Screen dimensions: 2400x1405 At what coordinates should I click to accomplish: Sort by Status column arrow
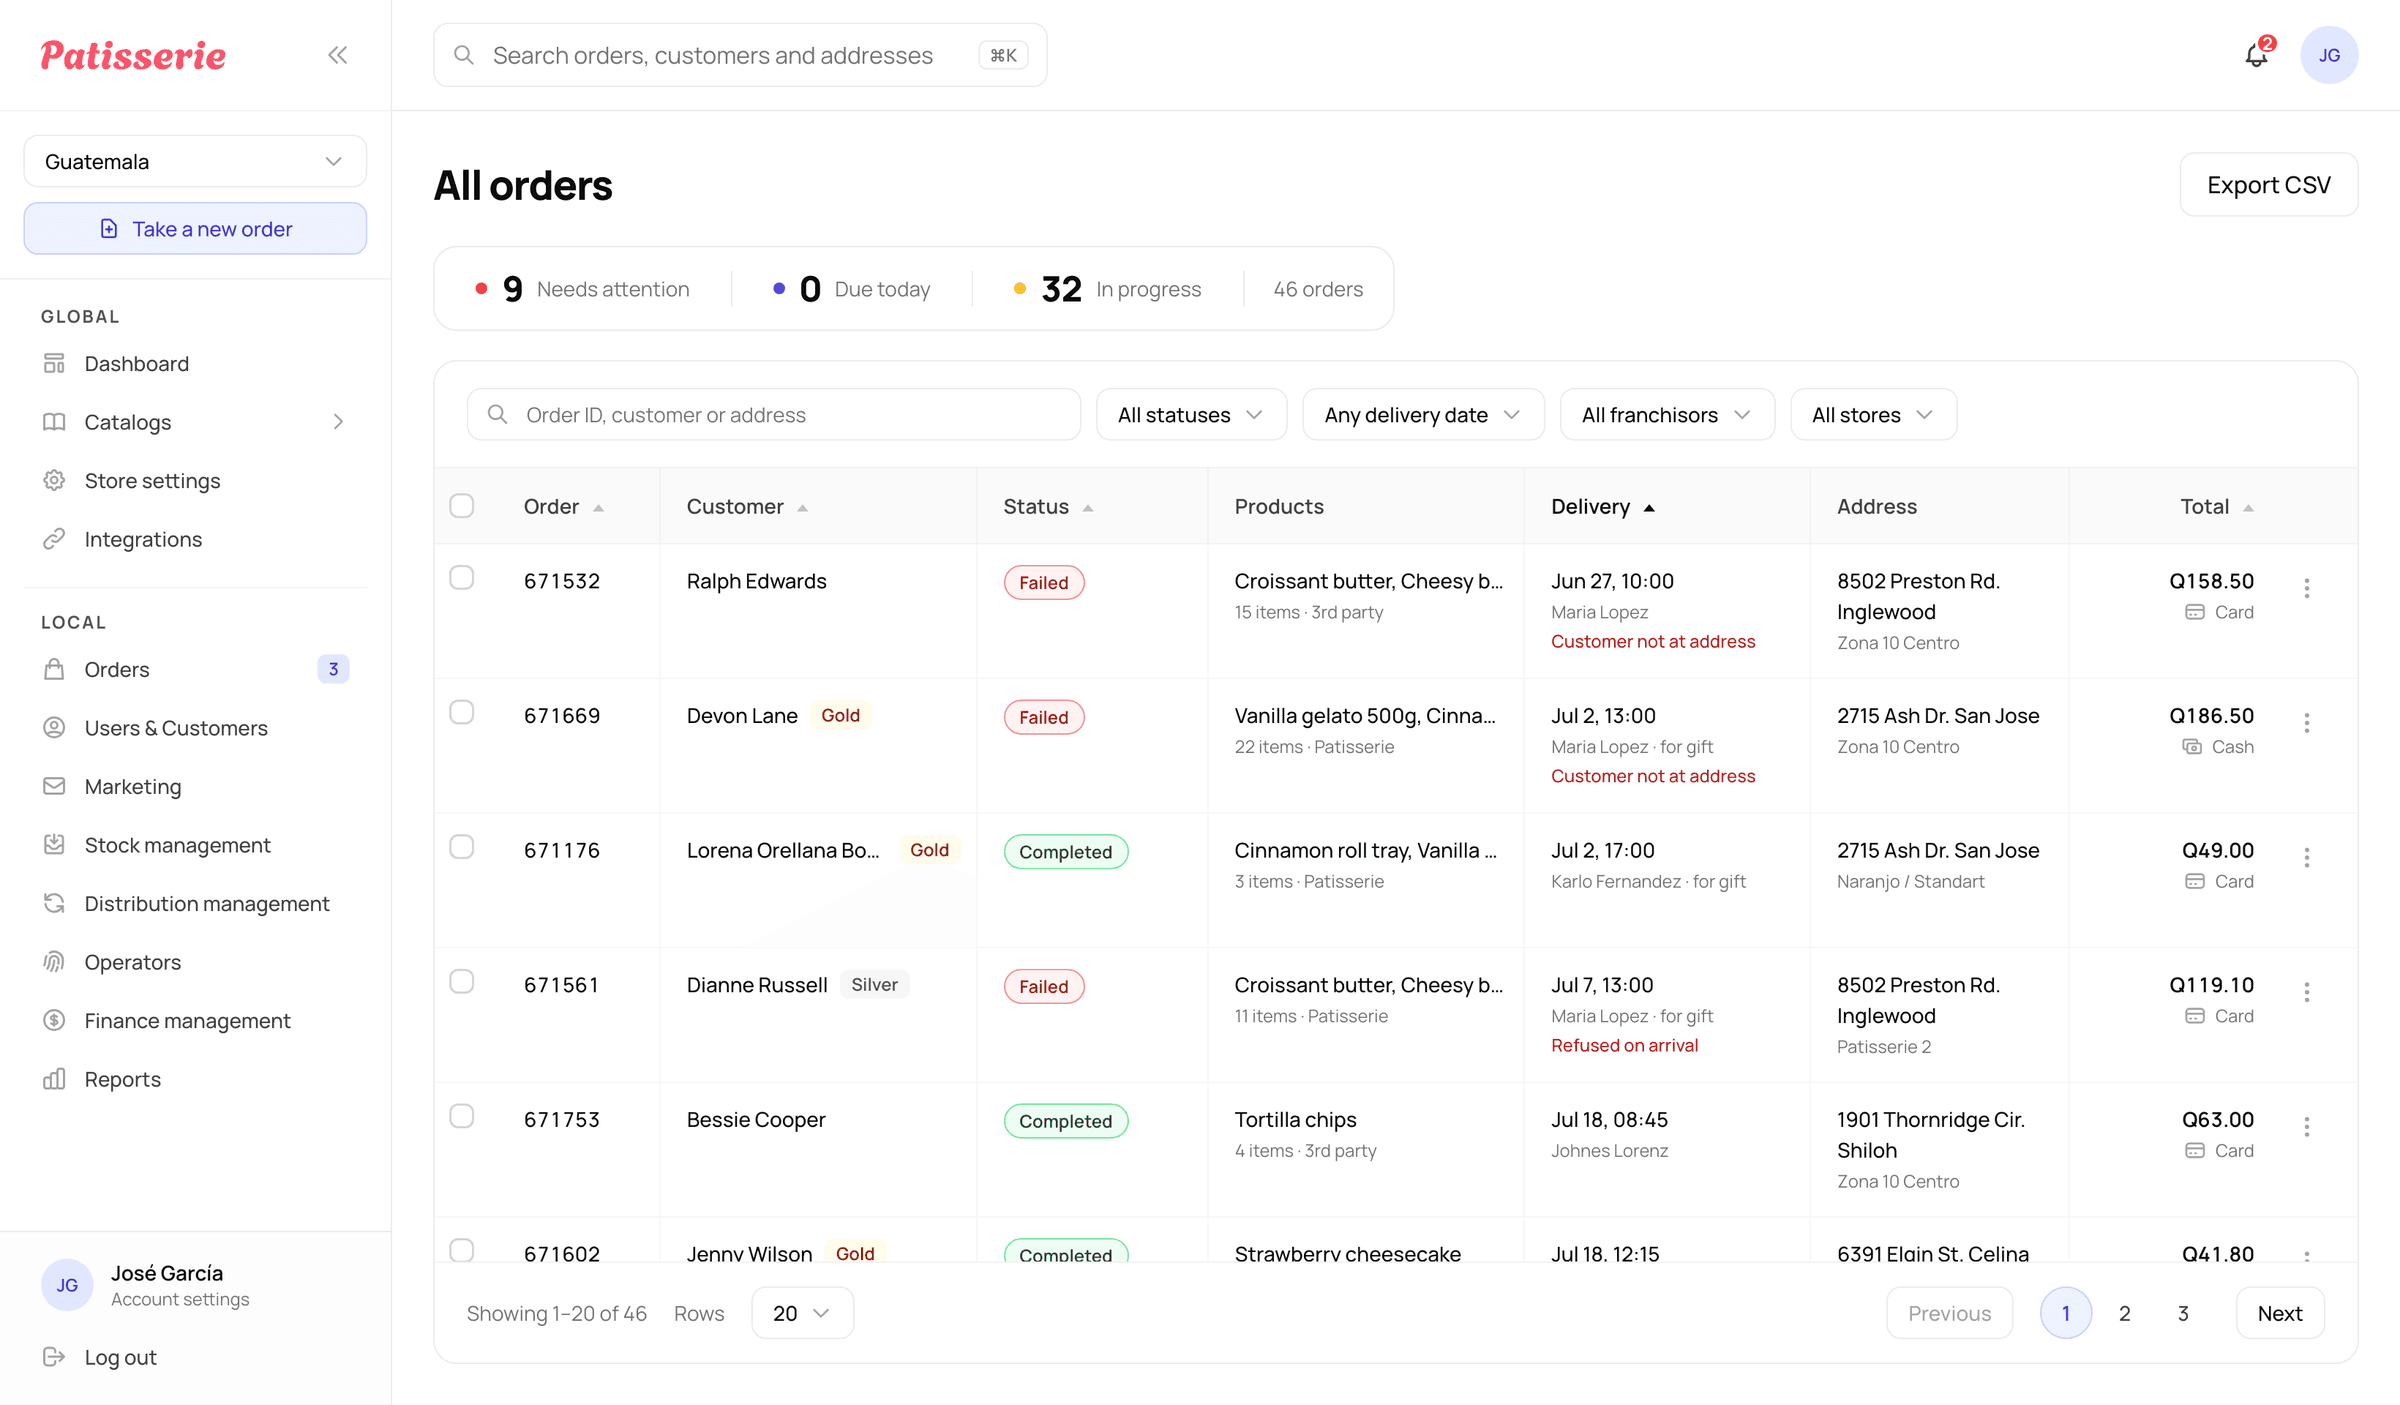tap(1088, 508)
